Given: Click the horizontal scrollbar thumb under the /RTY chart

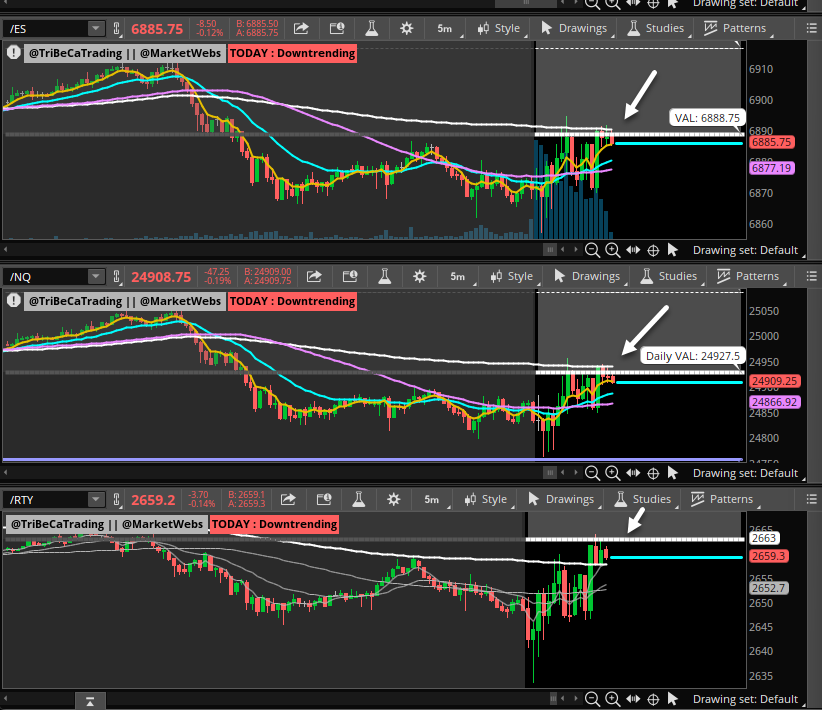Looking at the screenshot, I should [553, 698].
